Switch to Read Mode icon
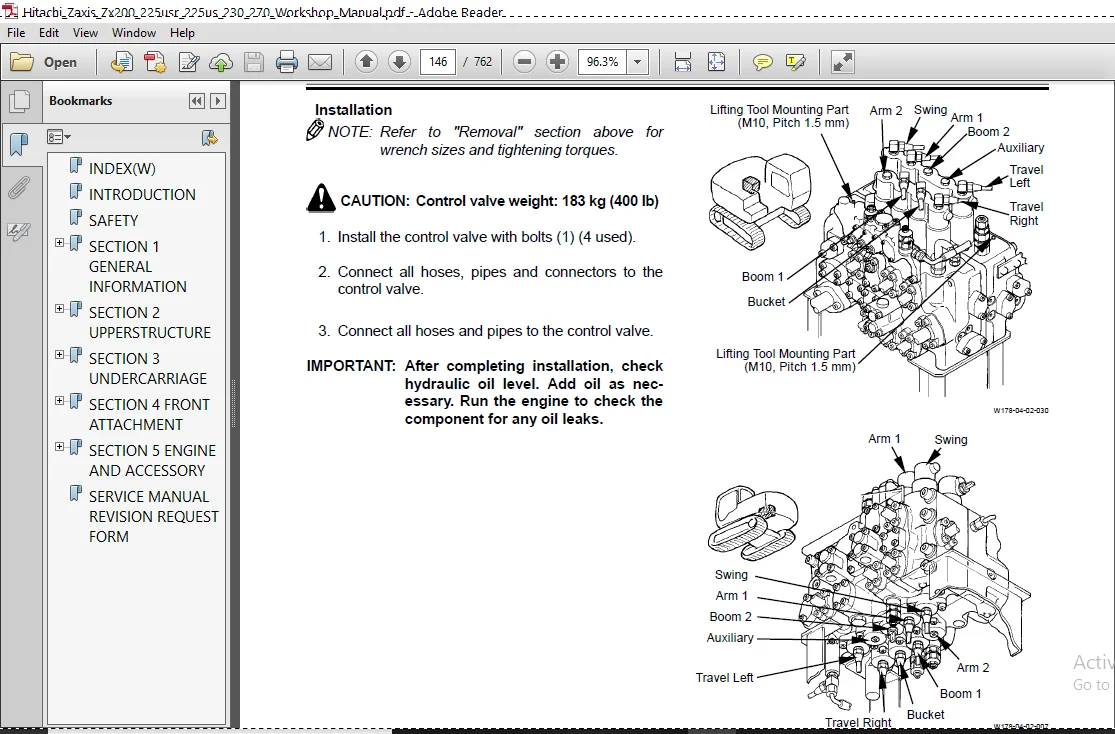Screen dimensions: 1115x734 pos(842,63)
